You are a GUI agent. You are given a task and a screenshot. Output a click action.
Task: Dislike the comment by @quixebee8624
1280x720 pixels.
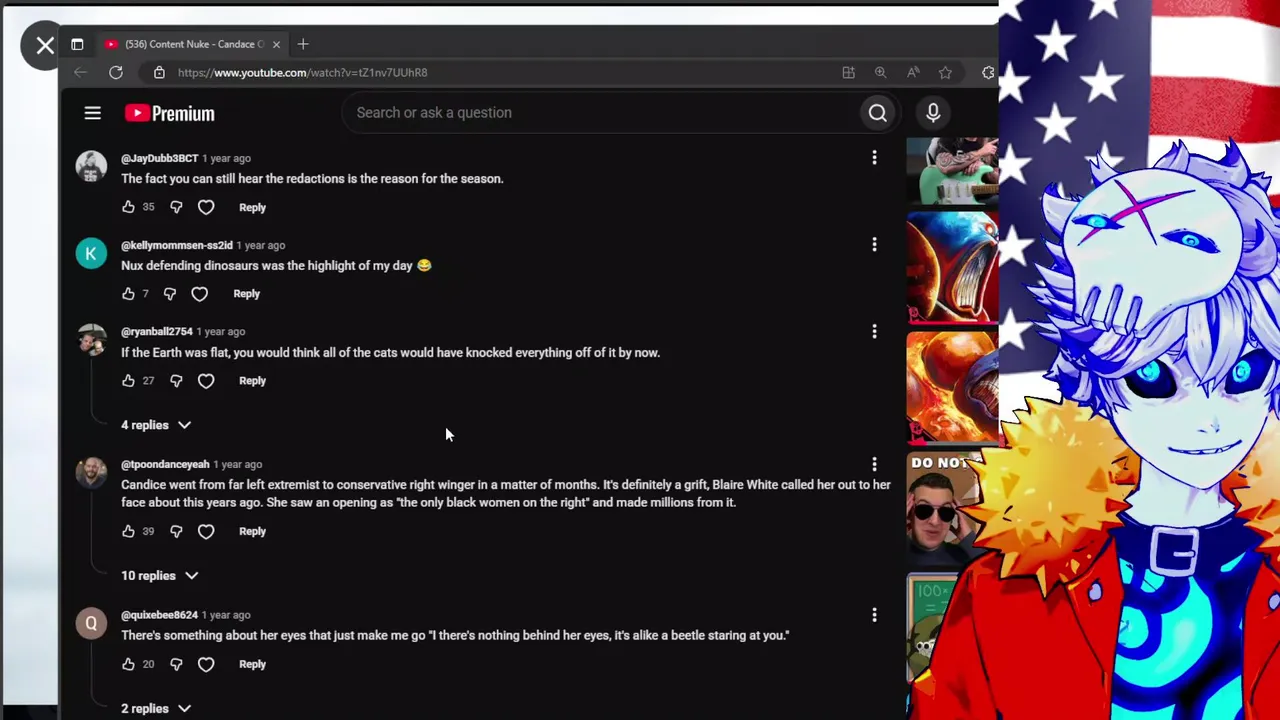176,664
